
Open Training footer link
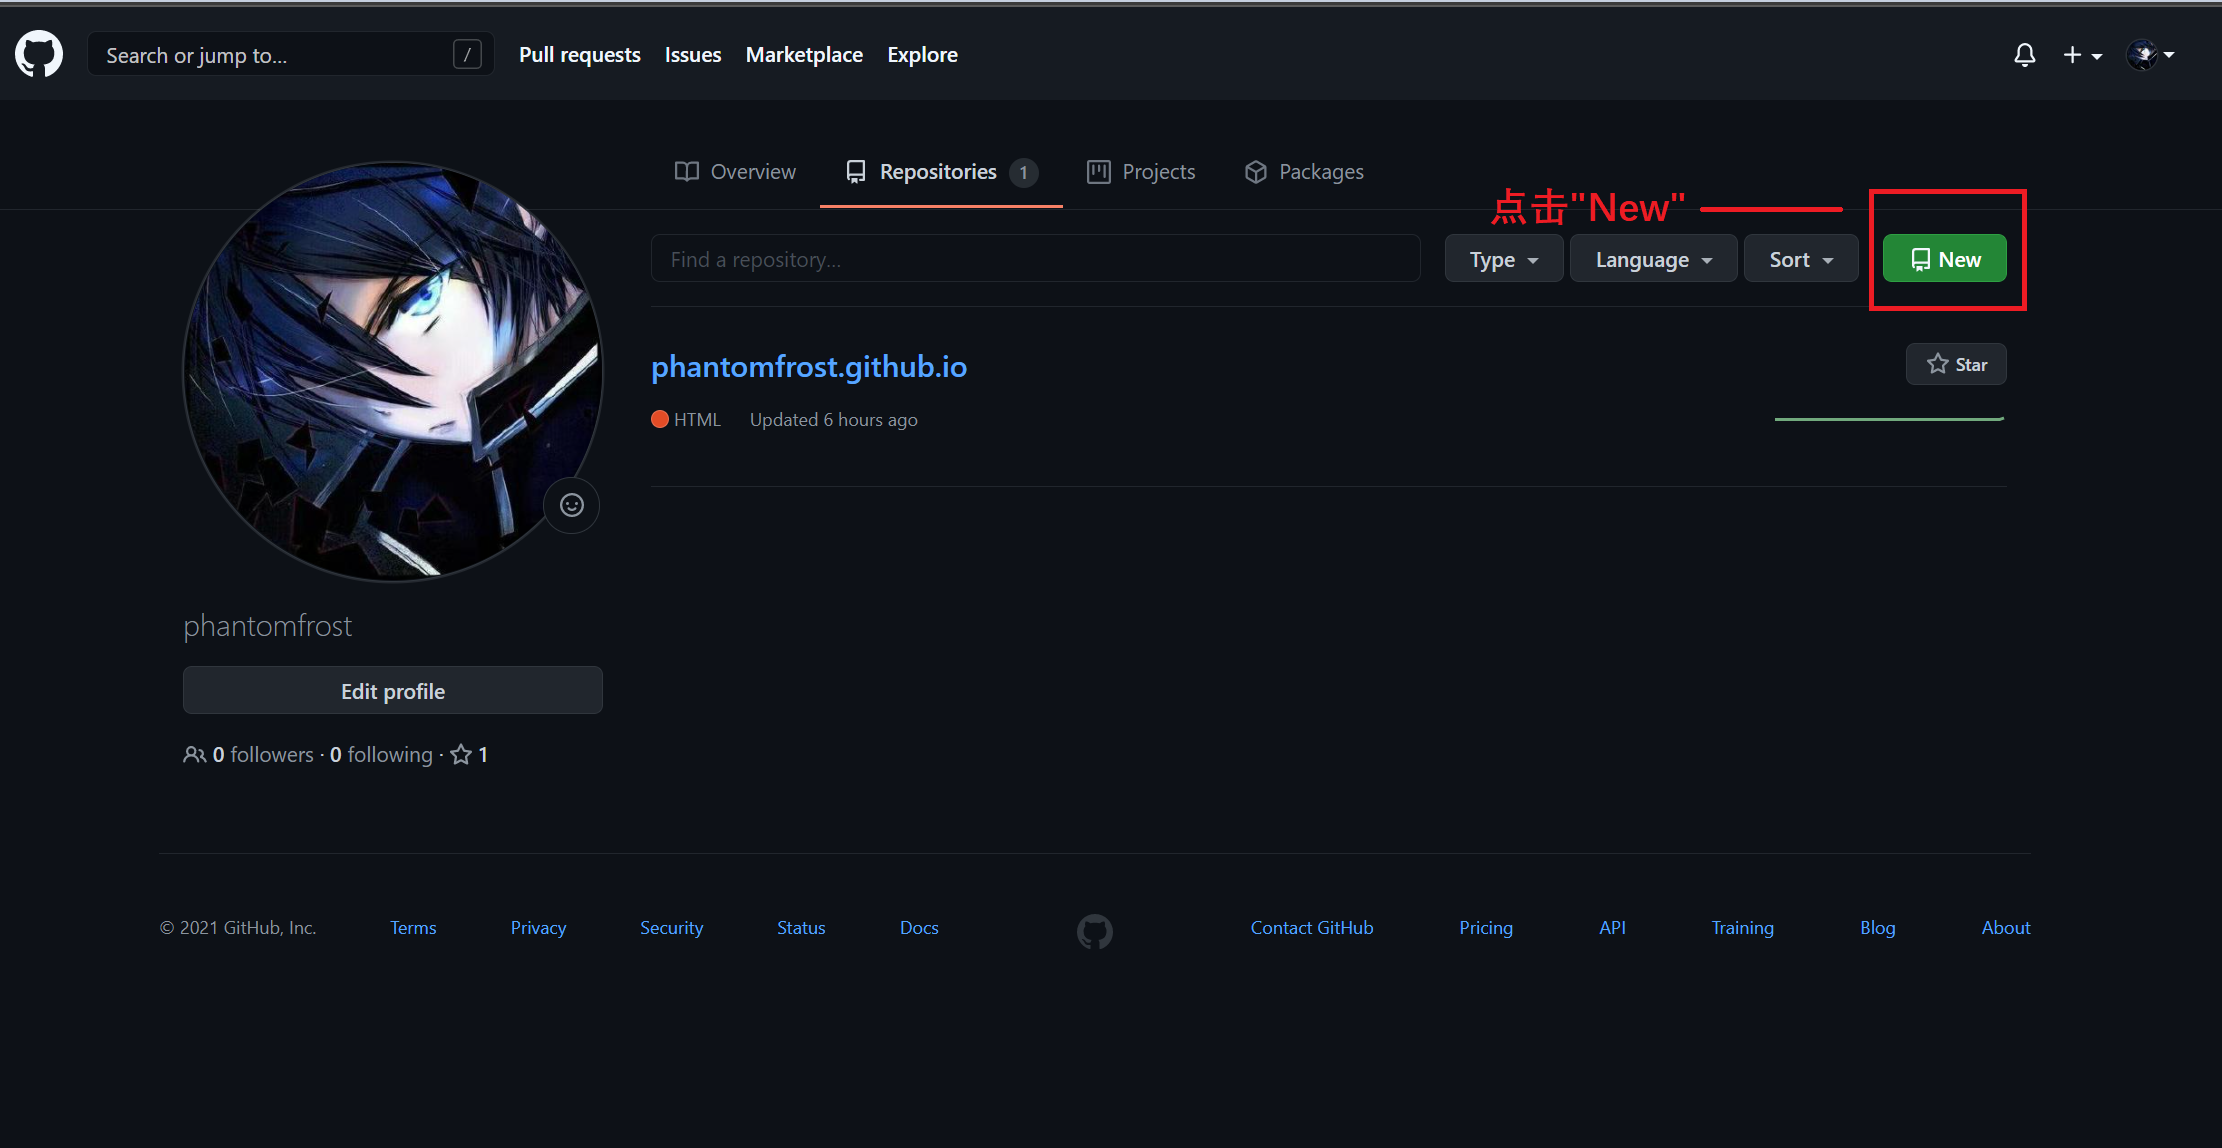(1742, 928)
